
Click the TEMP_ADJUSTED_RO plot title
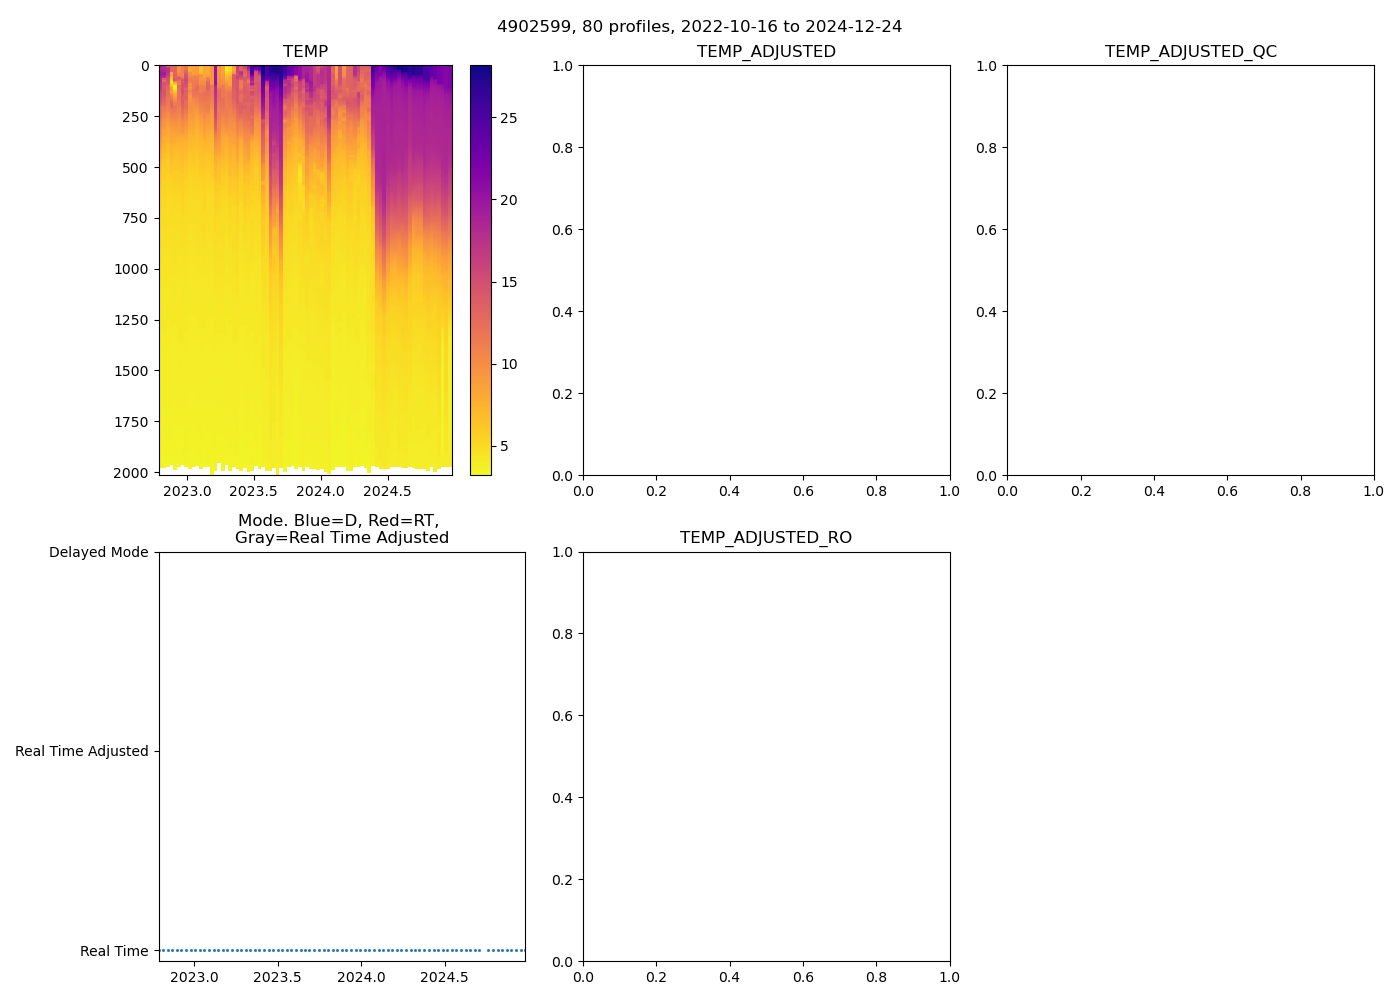766,538
